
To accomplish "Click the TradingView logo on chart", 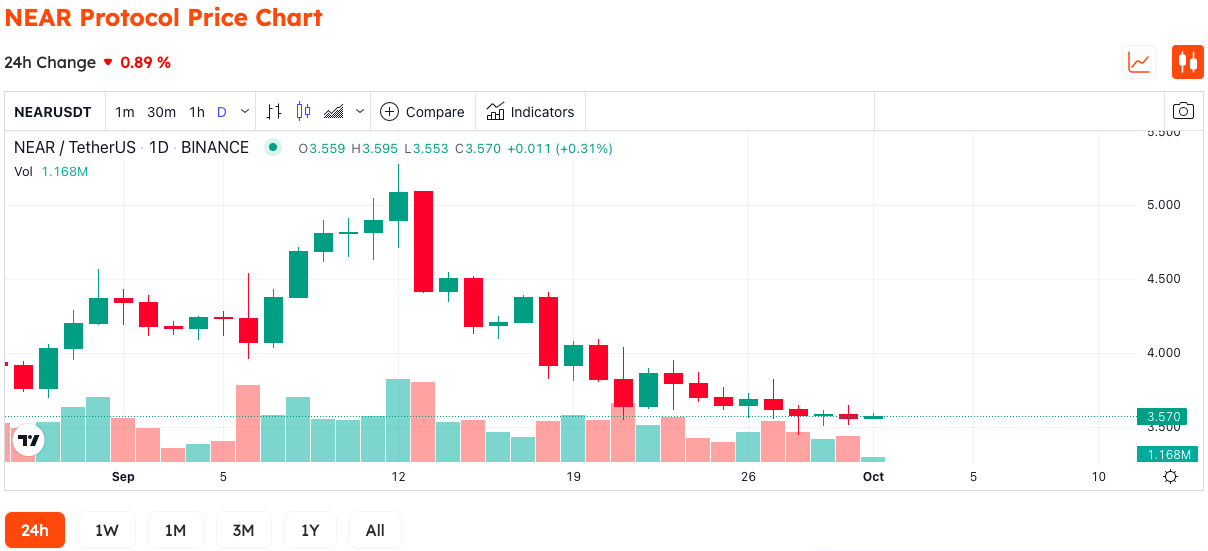I will pyautogui.click(x=29, y=440).
